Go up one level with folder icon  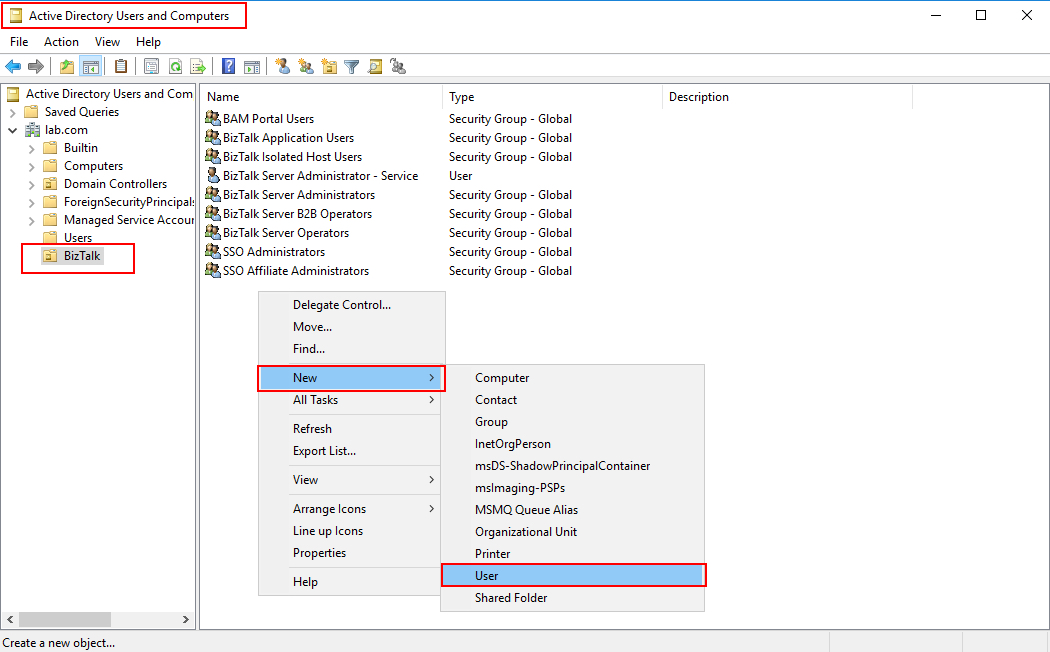[x=66, y=66]
